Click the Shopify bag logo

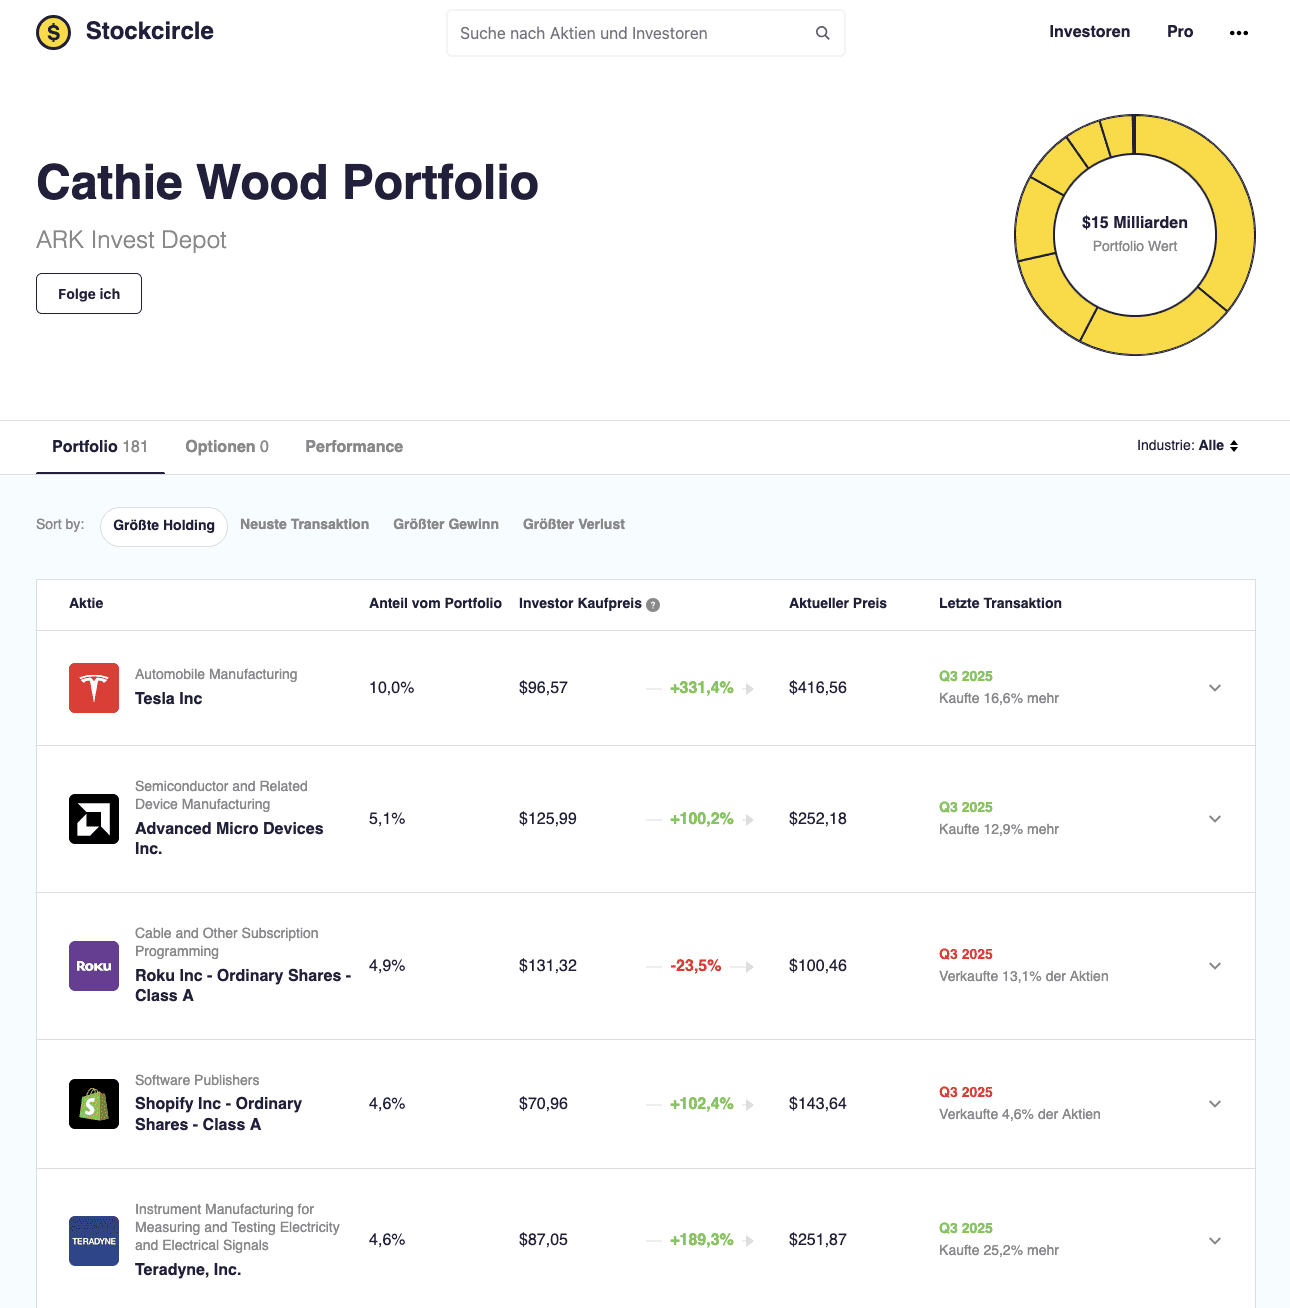(x=93, y=1104)
